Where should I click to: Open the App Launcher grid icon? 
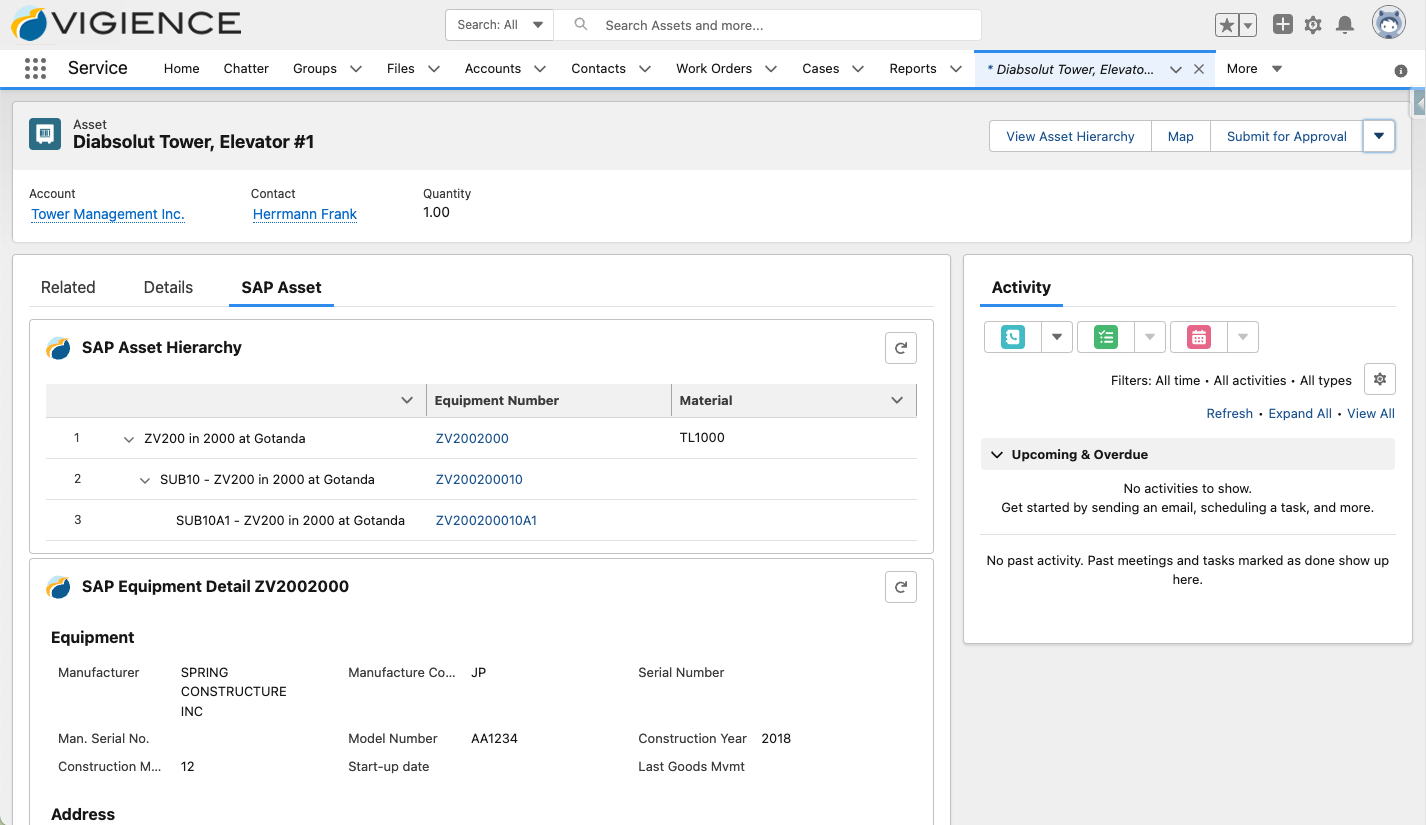(x=35, y=68)
